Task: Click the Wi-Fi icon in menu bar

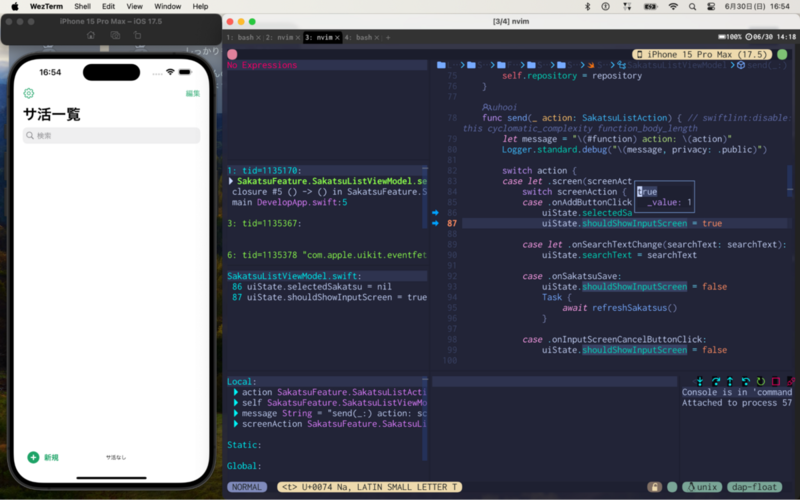Action: (673, 7)
